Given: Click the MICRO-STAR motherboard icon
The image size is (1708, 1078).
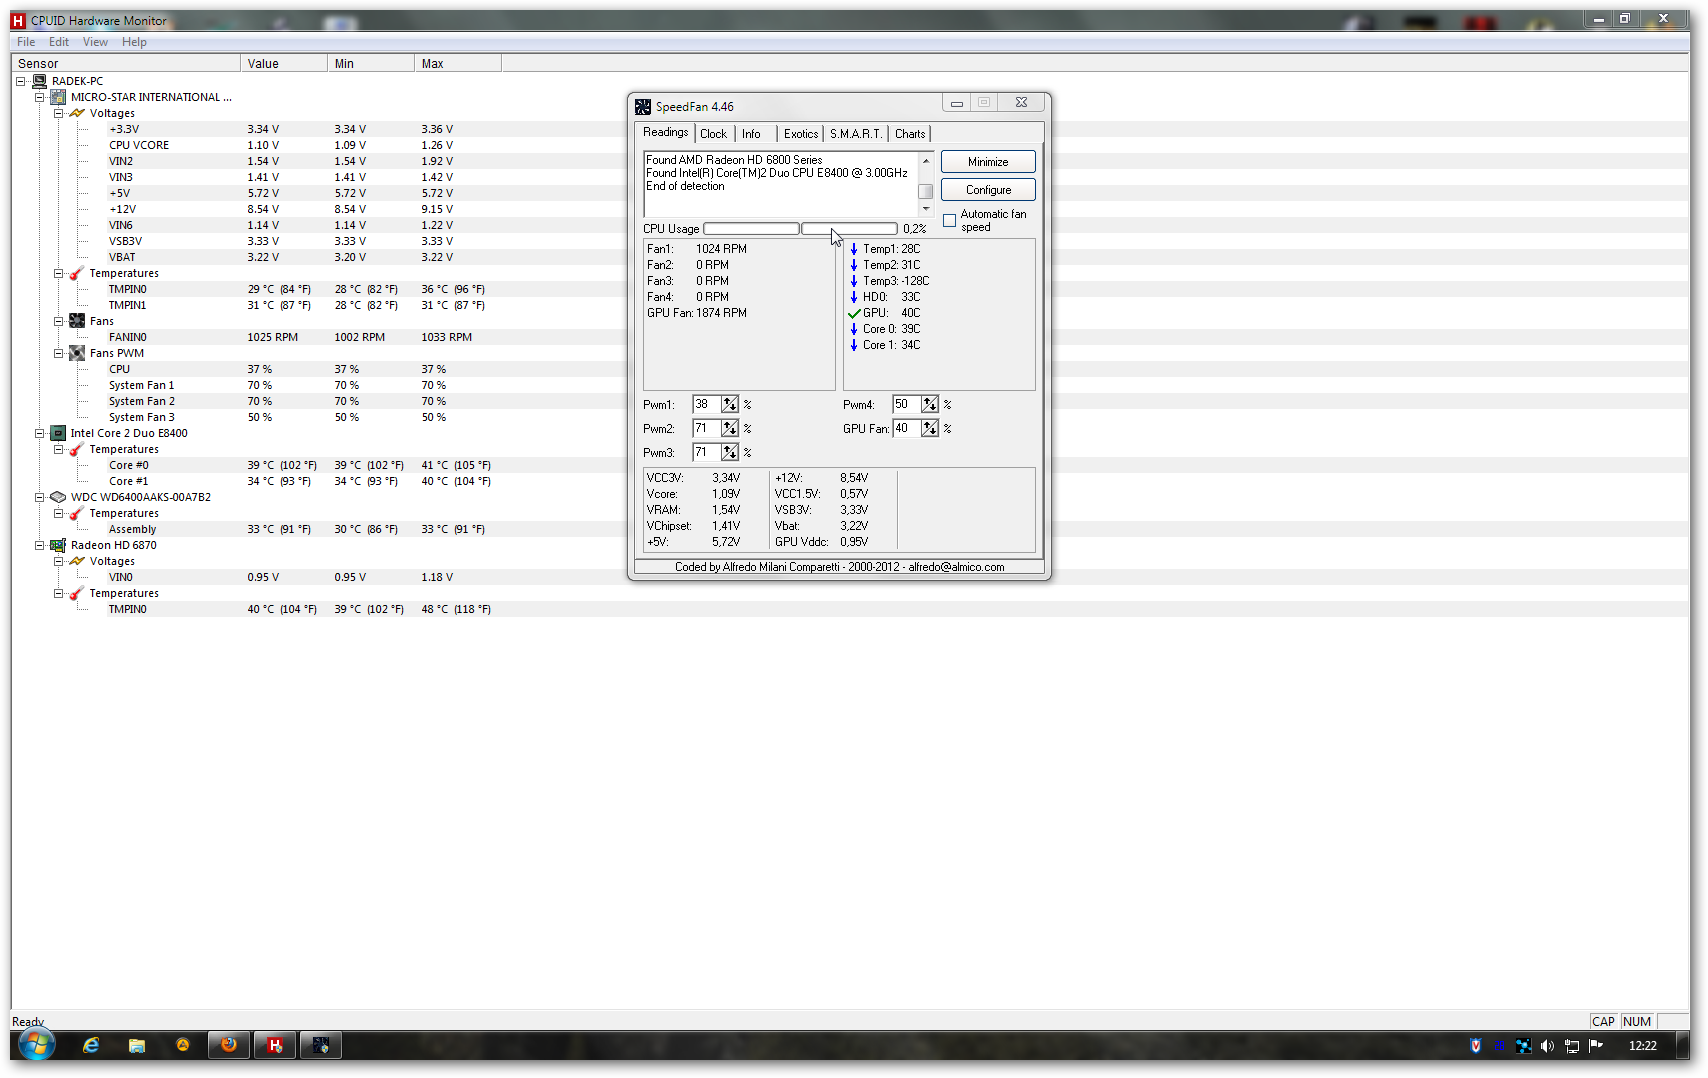Looking at the screenshot, I should coord(58,97).
